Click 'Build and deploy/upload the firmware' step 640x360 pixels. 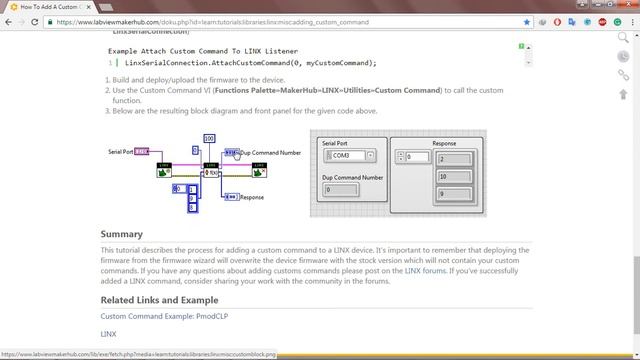click(x=199, y=80)
